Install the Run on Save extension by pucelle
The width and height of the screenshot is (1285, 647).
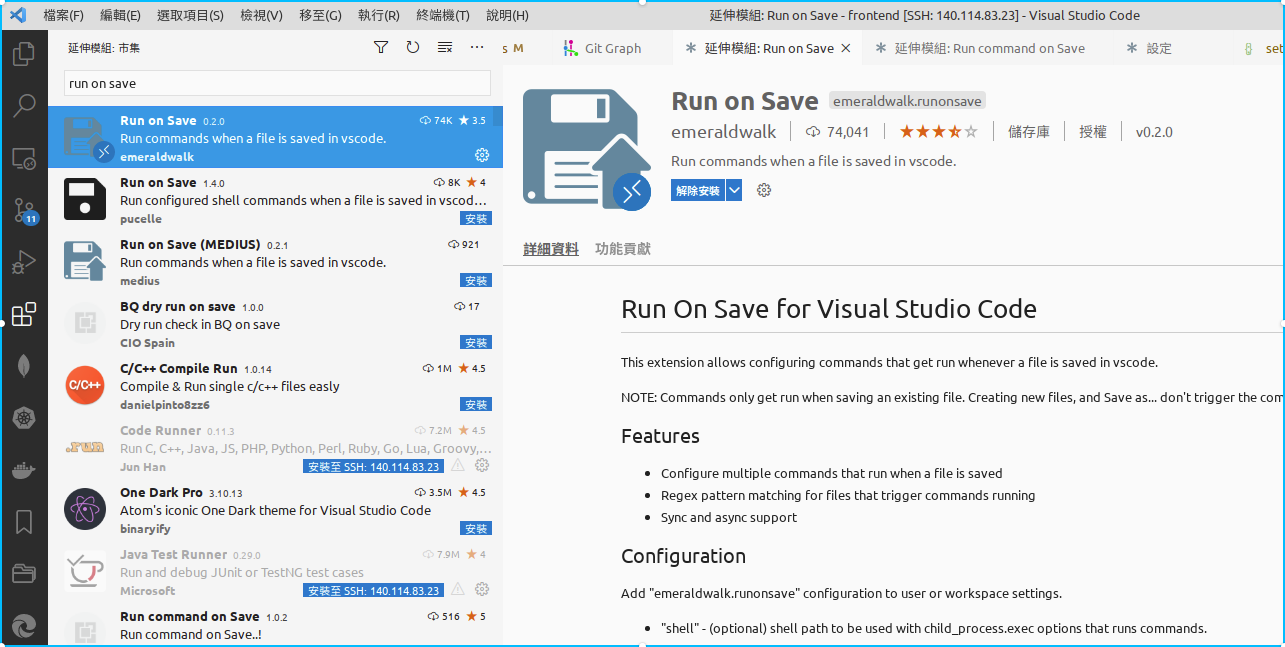click(476, 218)
